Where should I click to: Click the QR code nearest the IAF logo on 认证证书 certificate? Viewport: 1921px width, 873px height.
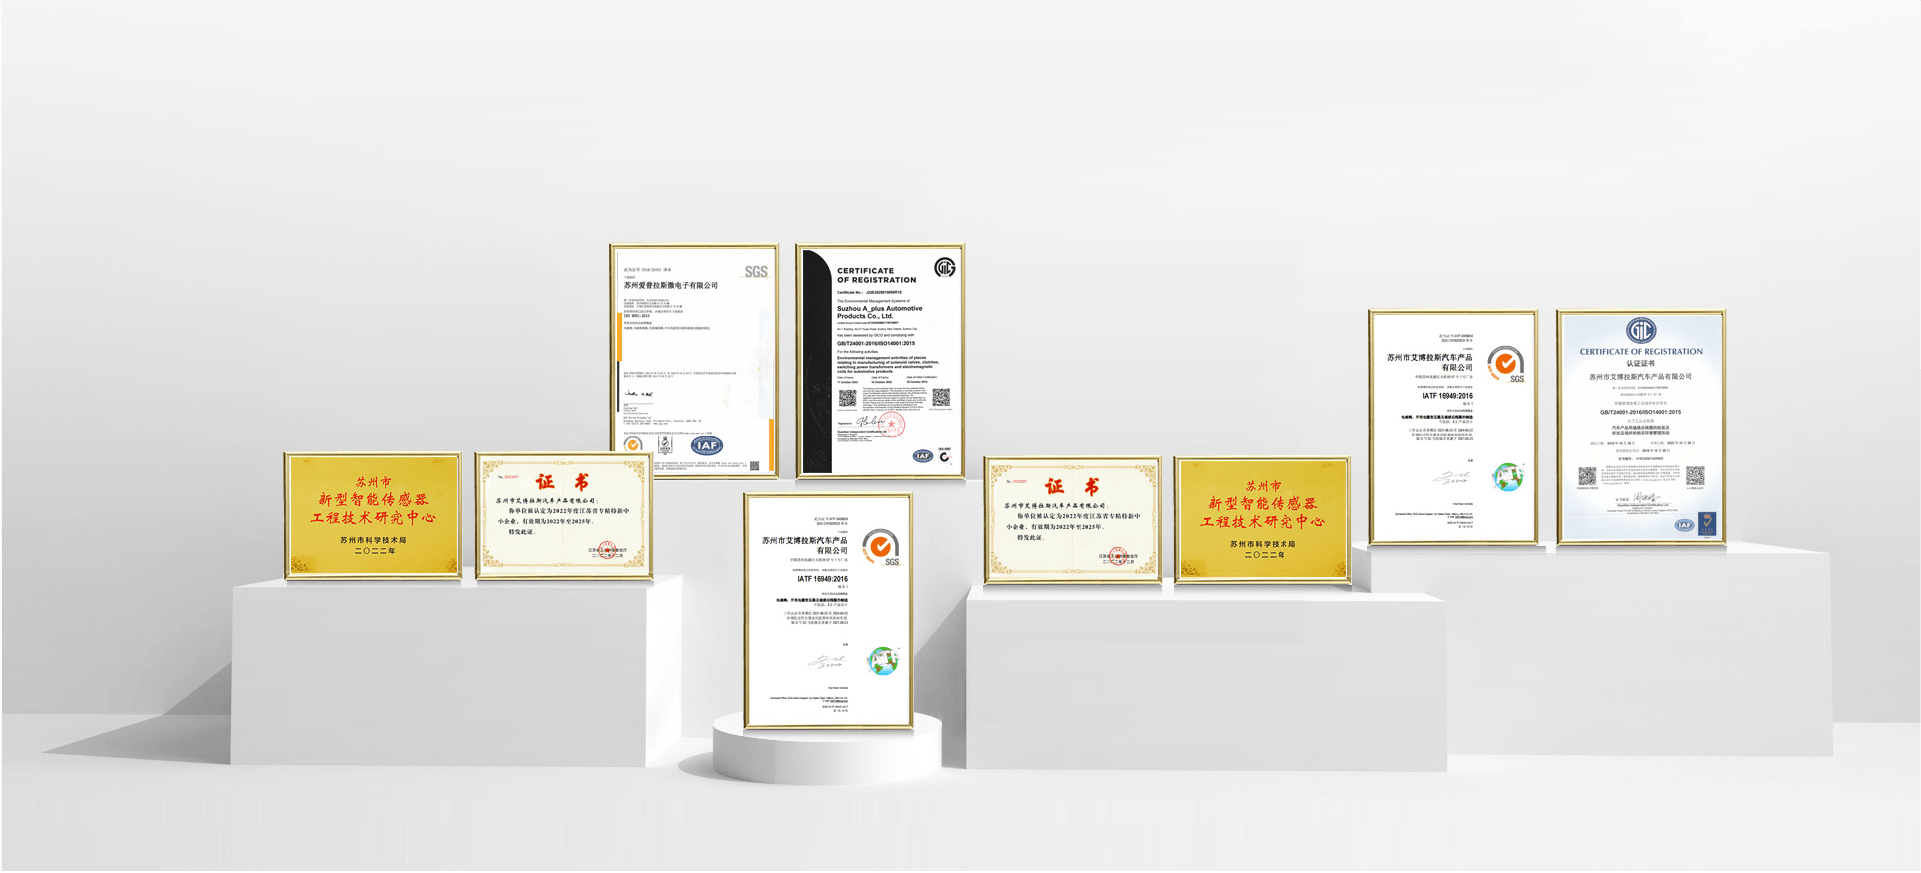1695,476
